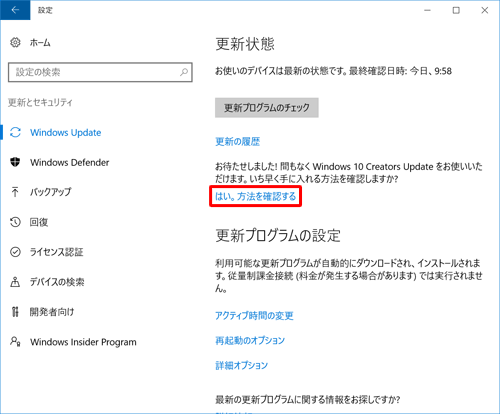
Task: Close the settings window
Action: 485,10
